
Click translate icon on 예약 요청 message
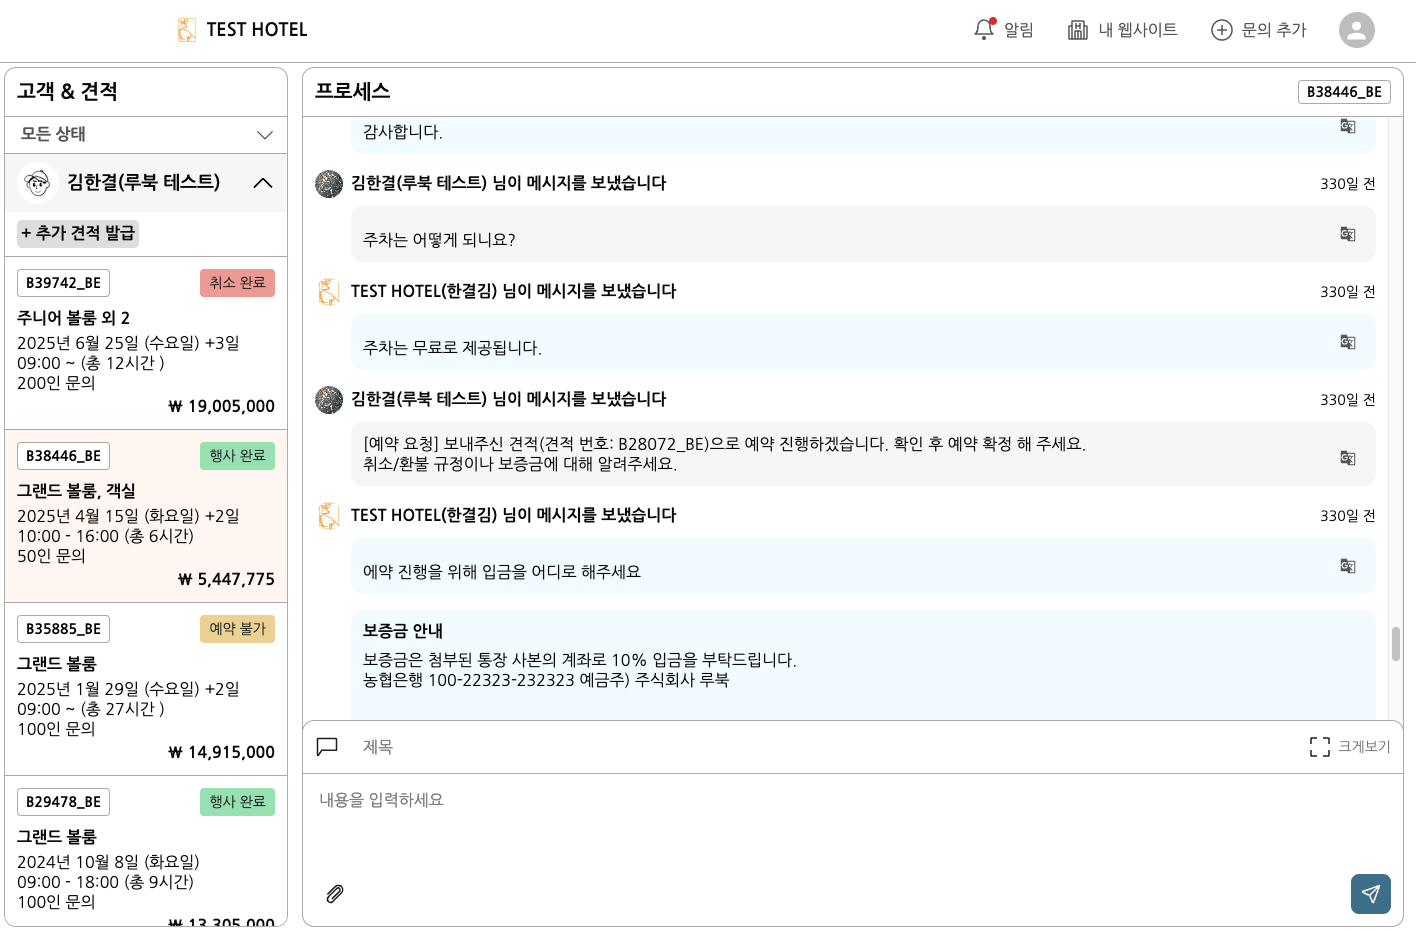[x=1347, y=458]
